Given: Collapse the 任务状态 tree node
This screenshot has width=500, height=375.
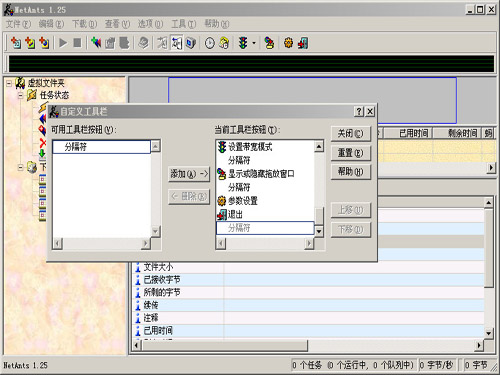Looking at the screenshot, I should (x=21, y=95).
